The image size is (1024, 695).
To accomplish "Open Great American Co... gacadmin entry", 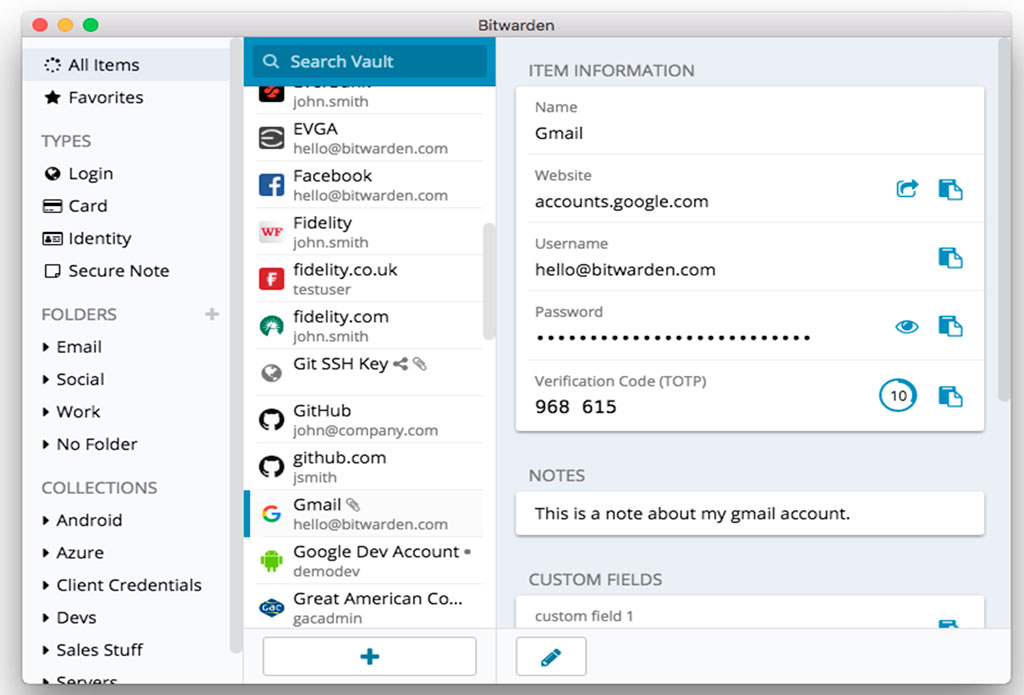I will (370, 608).
